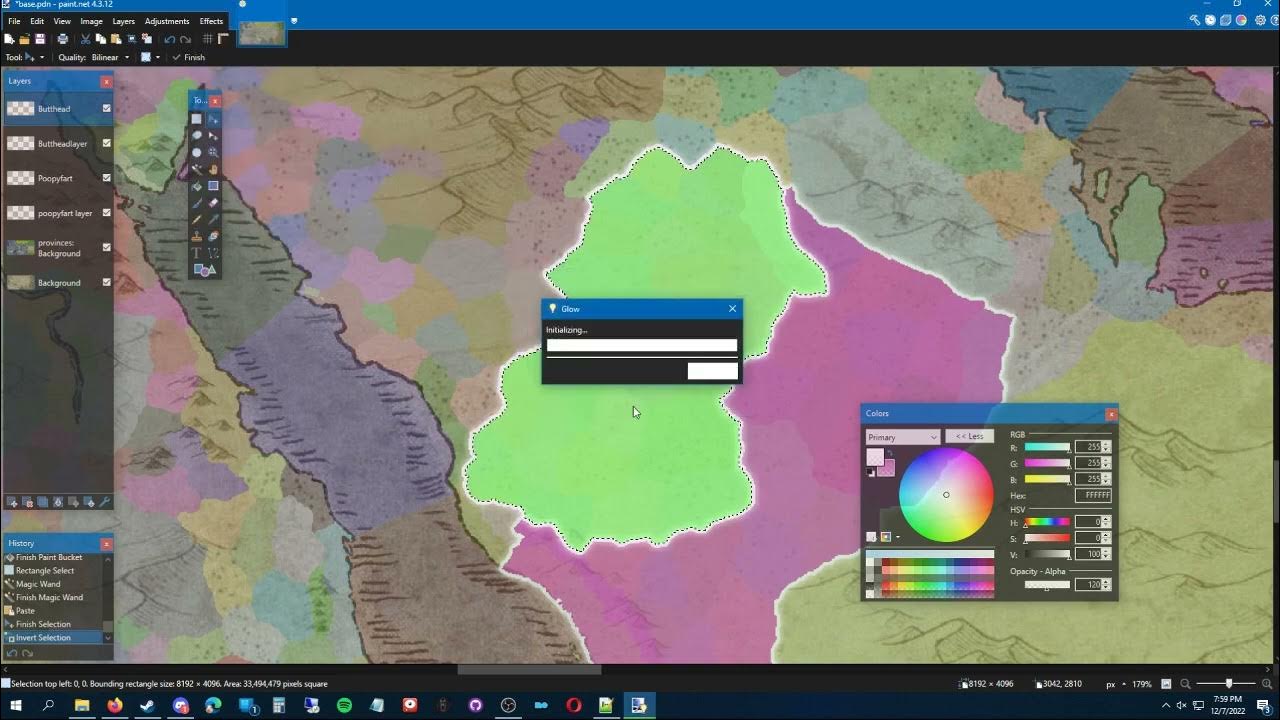The image size is (1280, 720).
Task: Click the Finish button in the toolbar
Action: tap(189, 57)
